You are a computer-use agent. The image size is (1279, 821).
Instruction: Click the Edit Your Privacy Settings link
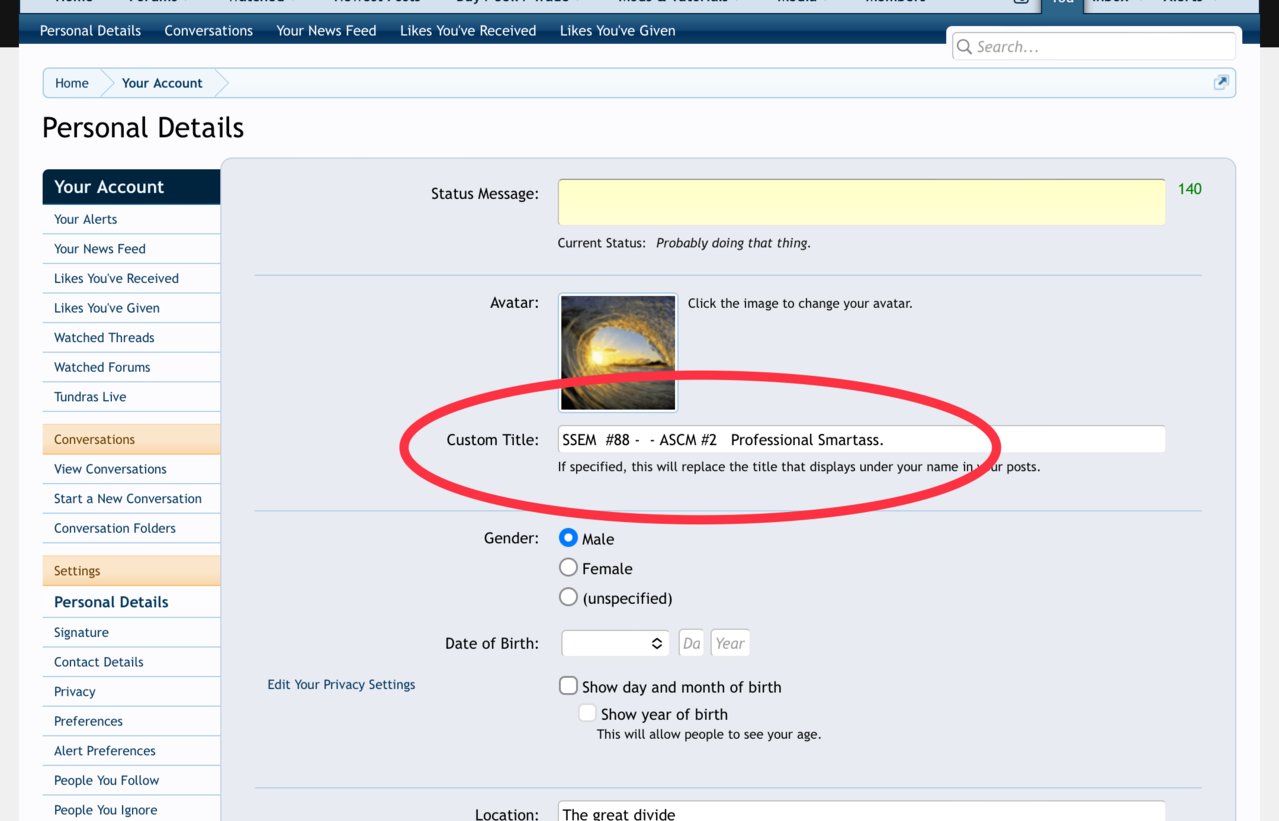pyautogui.click(x=341, y=685)
